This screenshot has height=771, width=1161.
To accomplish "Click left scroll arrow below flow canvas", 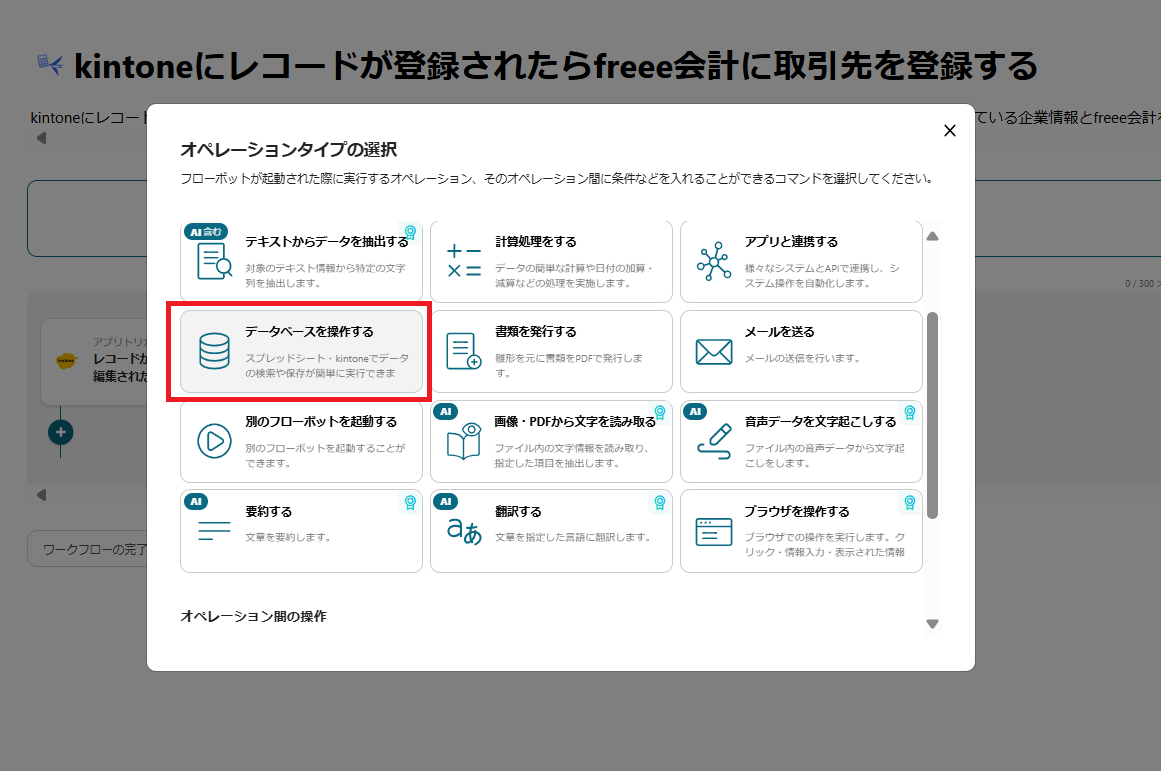I will click(x=41, y=495).
